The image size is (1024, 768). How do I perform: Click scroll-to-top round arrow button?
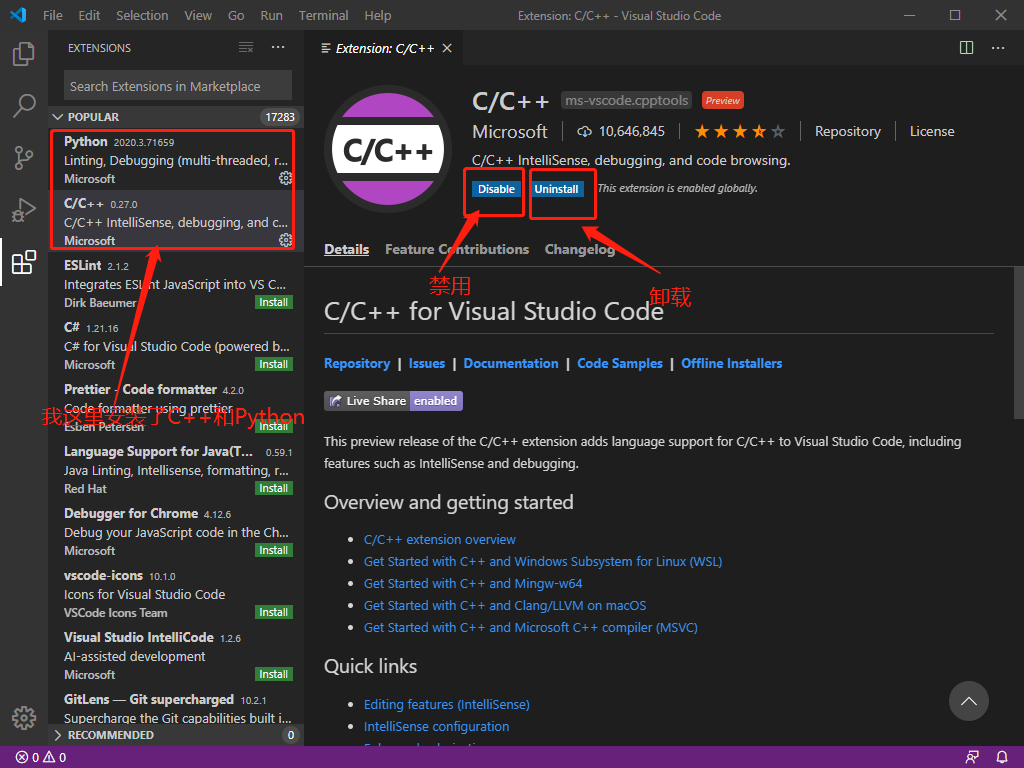click(968, 701)
